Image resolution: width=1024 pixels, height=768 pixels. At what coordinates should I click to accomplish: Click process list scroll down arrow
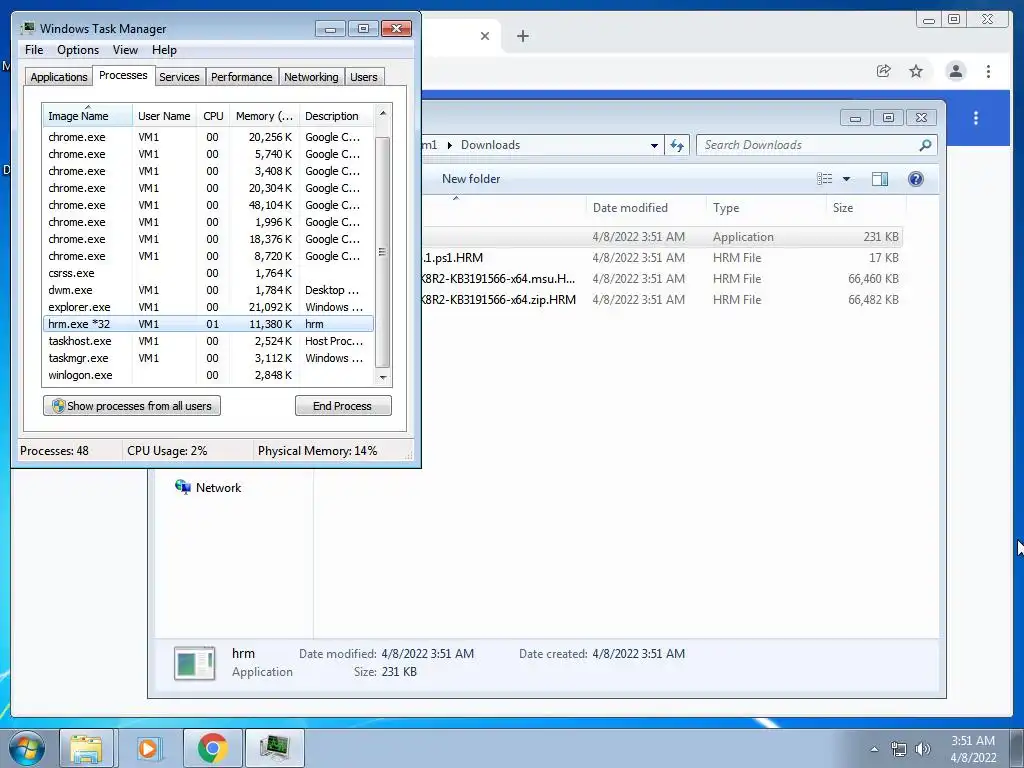click(383, 377)
